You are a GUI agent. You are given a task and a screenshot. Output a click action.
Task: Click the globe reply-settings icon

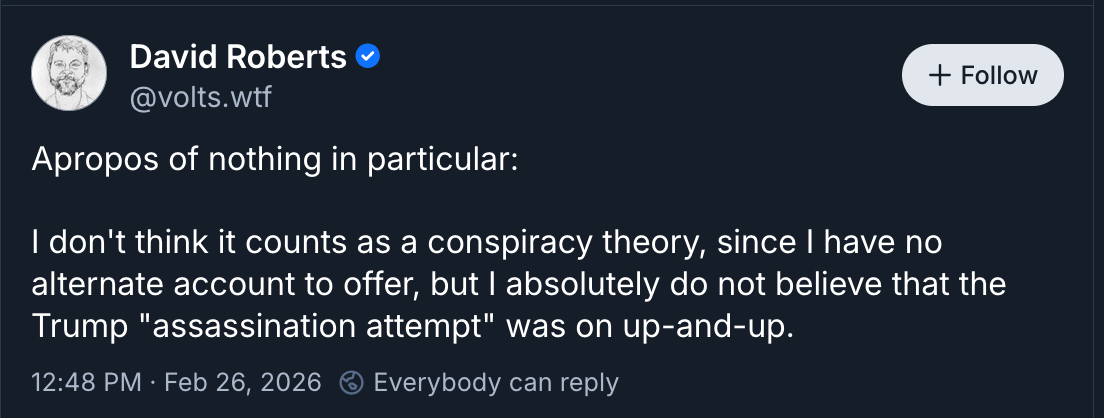351,382
